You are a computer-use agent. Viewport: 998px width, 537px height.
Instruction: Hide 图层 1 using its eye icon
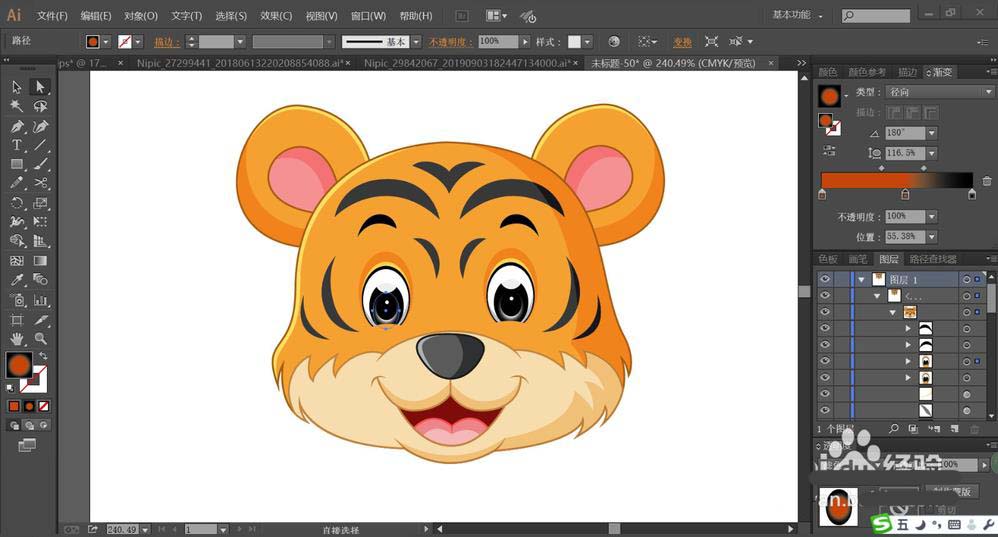point(825,280)
